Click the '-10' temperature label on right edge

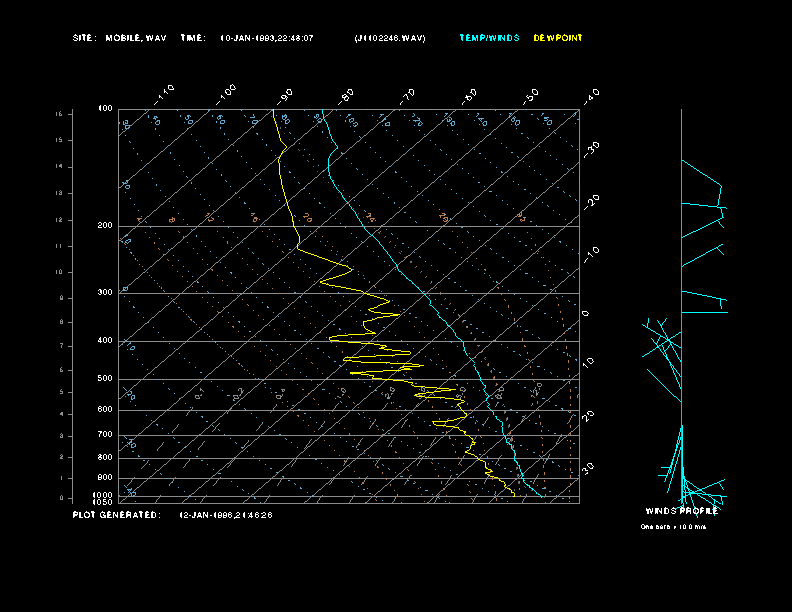[x=591, y=254]
